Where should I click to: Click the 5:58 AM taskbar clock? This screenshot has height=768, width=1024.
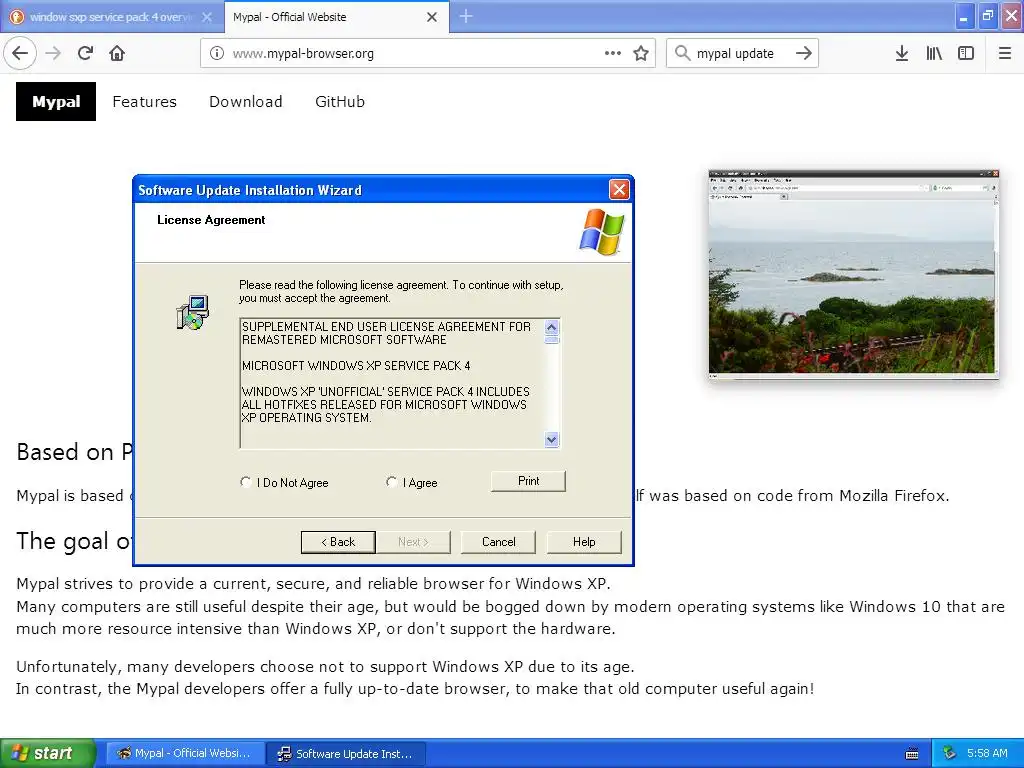coord(987,753)
